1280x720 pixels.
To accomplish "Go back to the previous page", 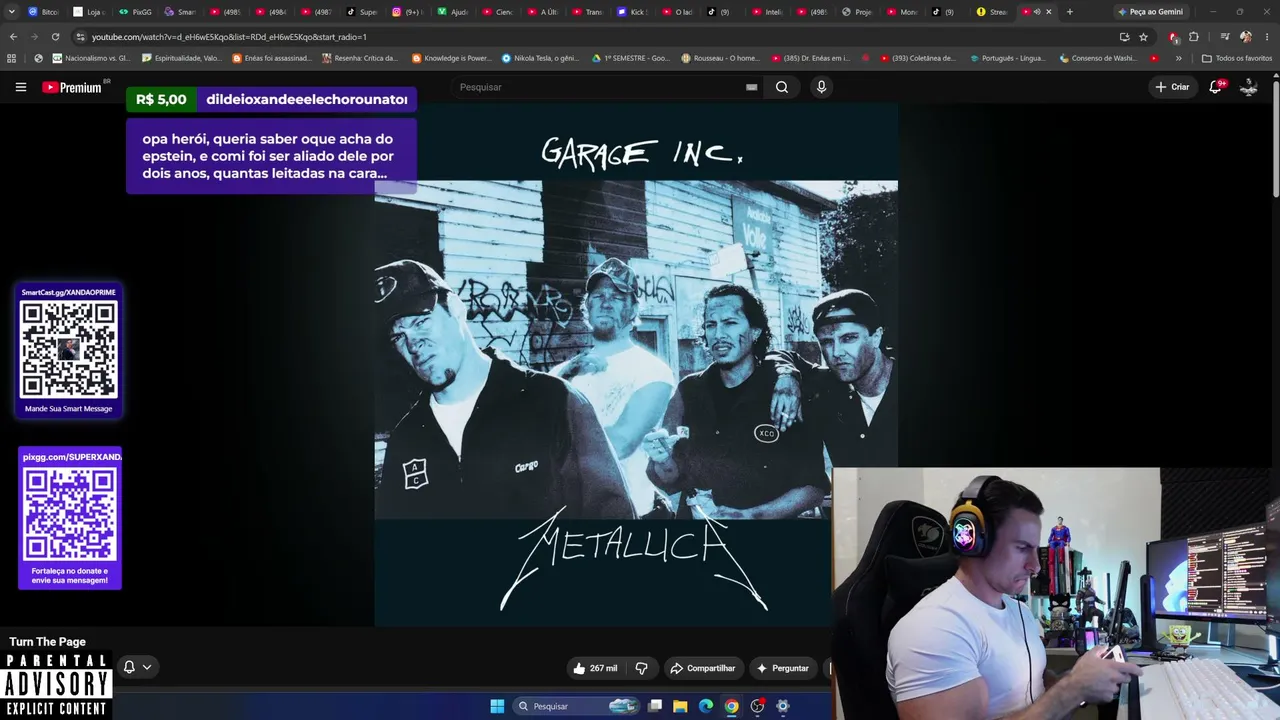I will coord(13,37).
